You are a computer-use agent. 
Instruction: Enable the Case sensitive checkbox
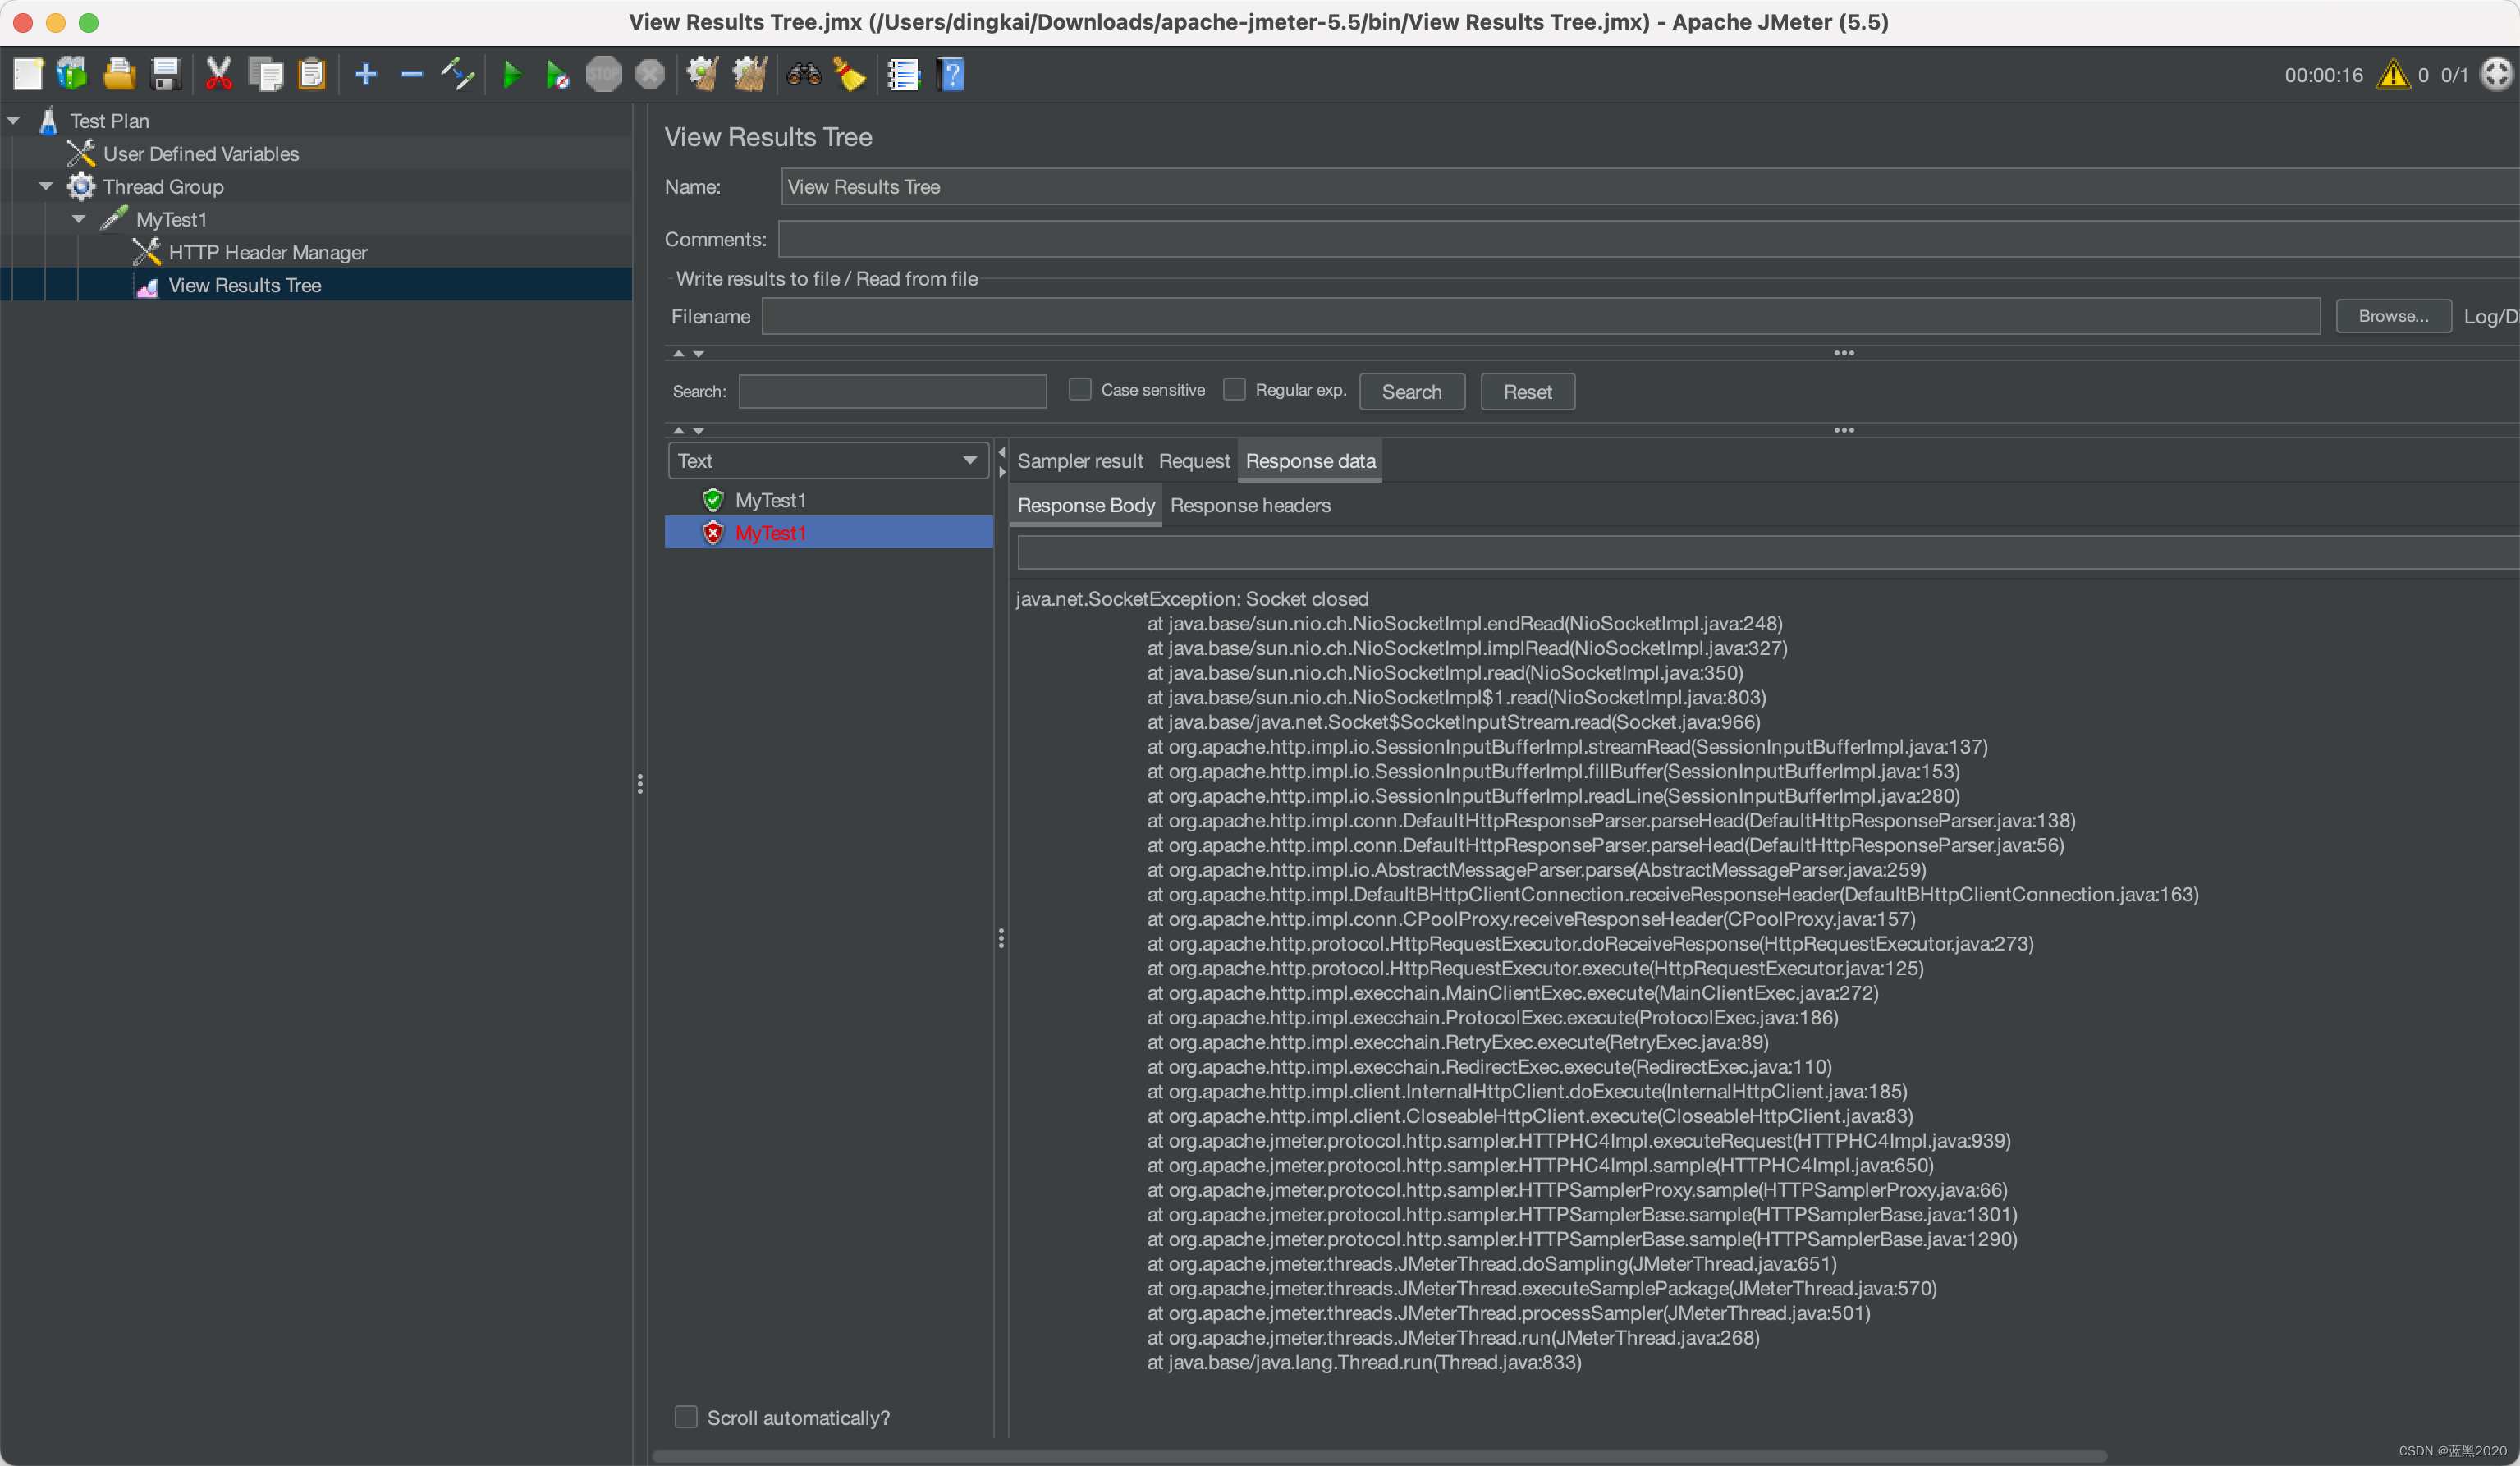pyautogui.click(x=1080, y=389)
